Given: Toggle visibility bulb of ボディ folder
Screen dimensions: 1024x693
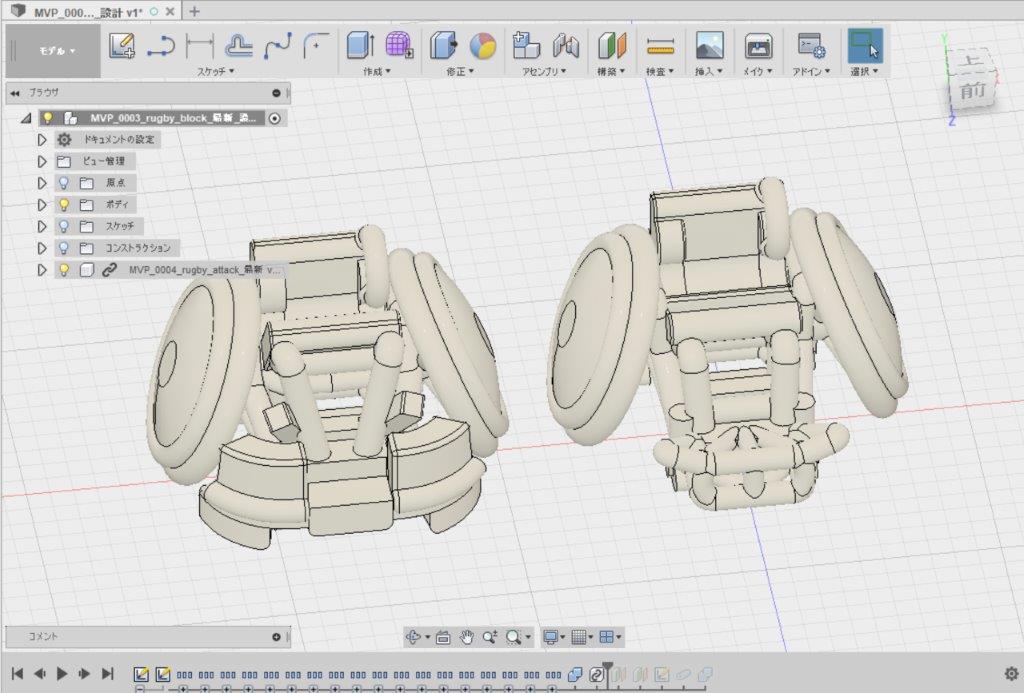Looking at the screenshot, I should [x=64, y=204].
